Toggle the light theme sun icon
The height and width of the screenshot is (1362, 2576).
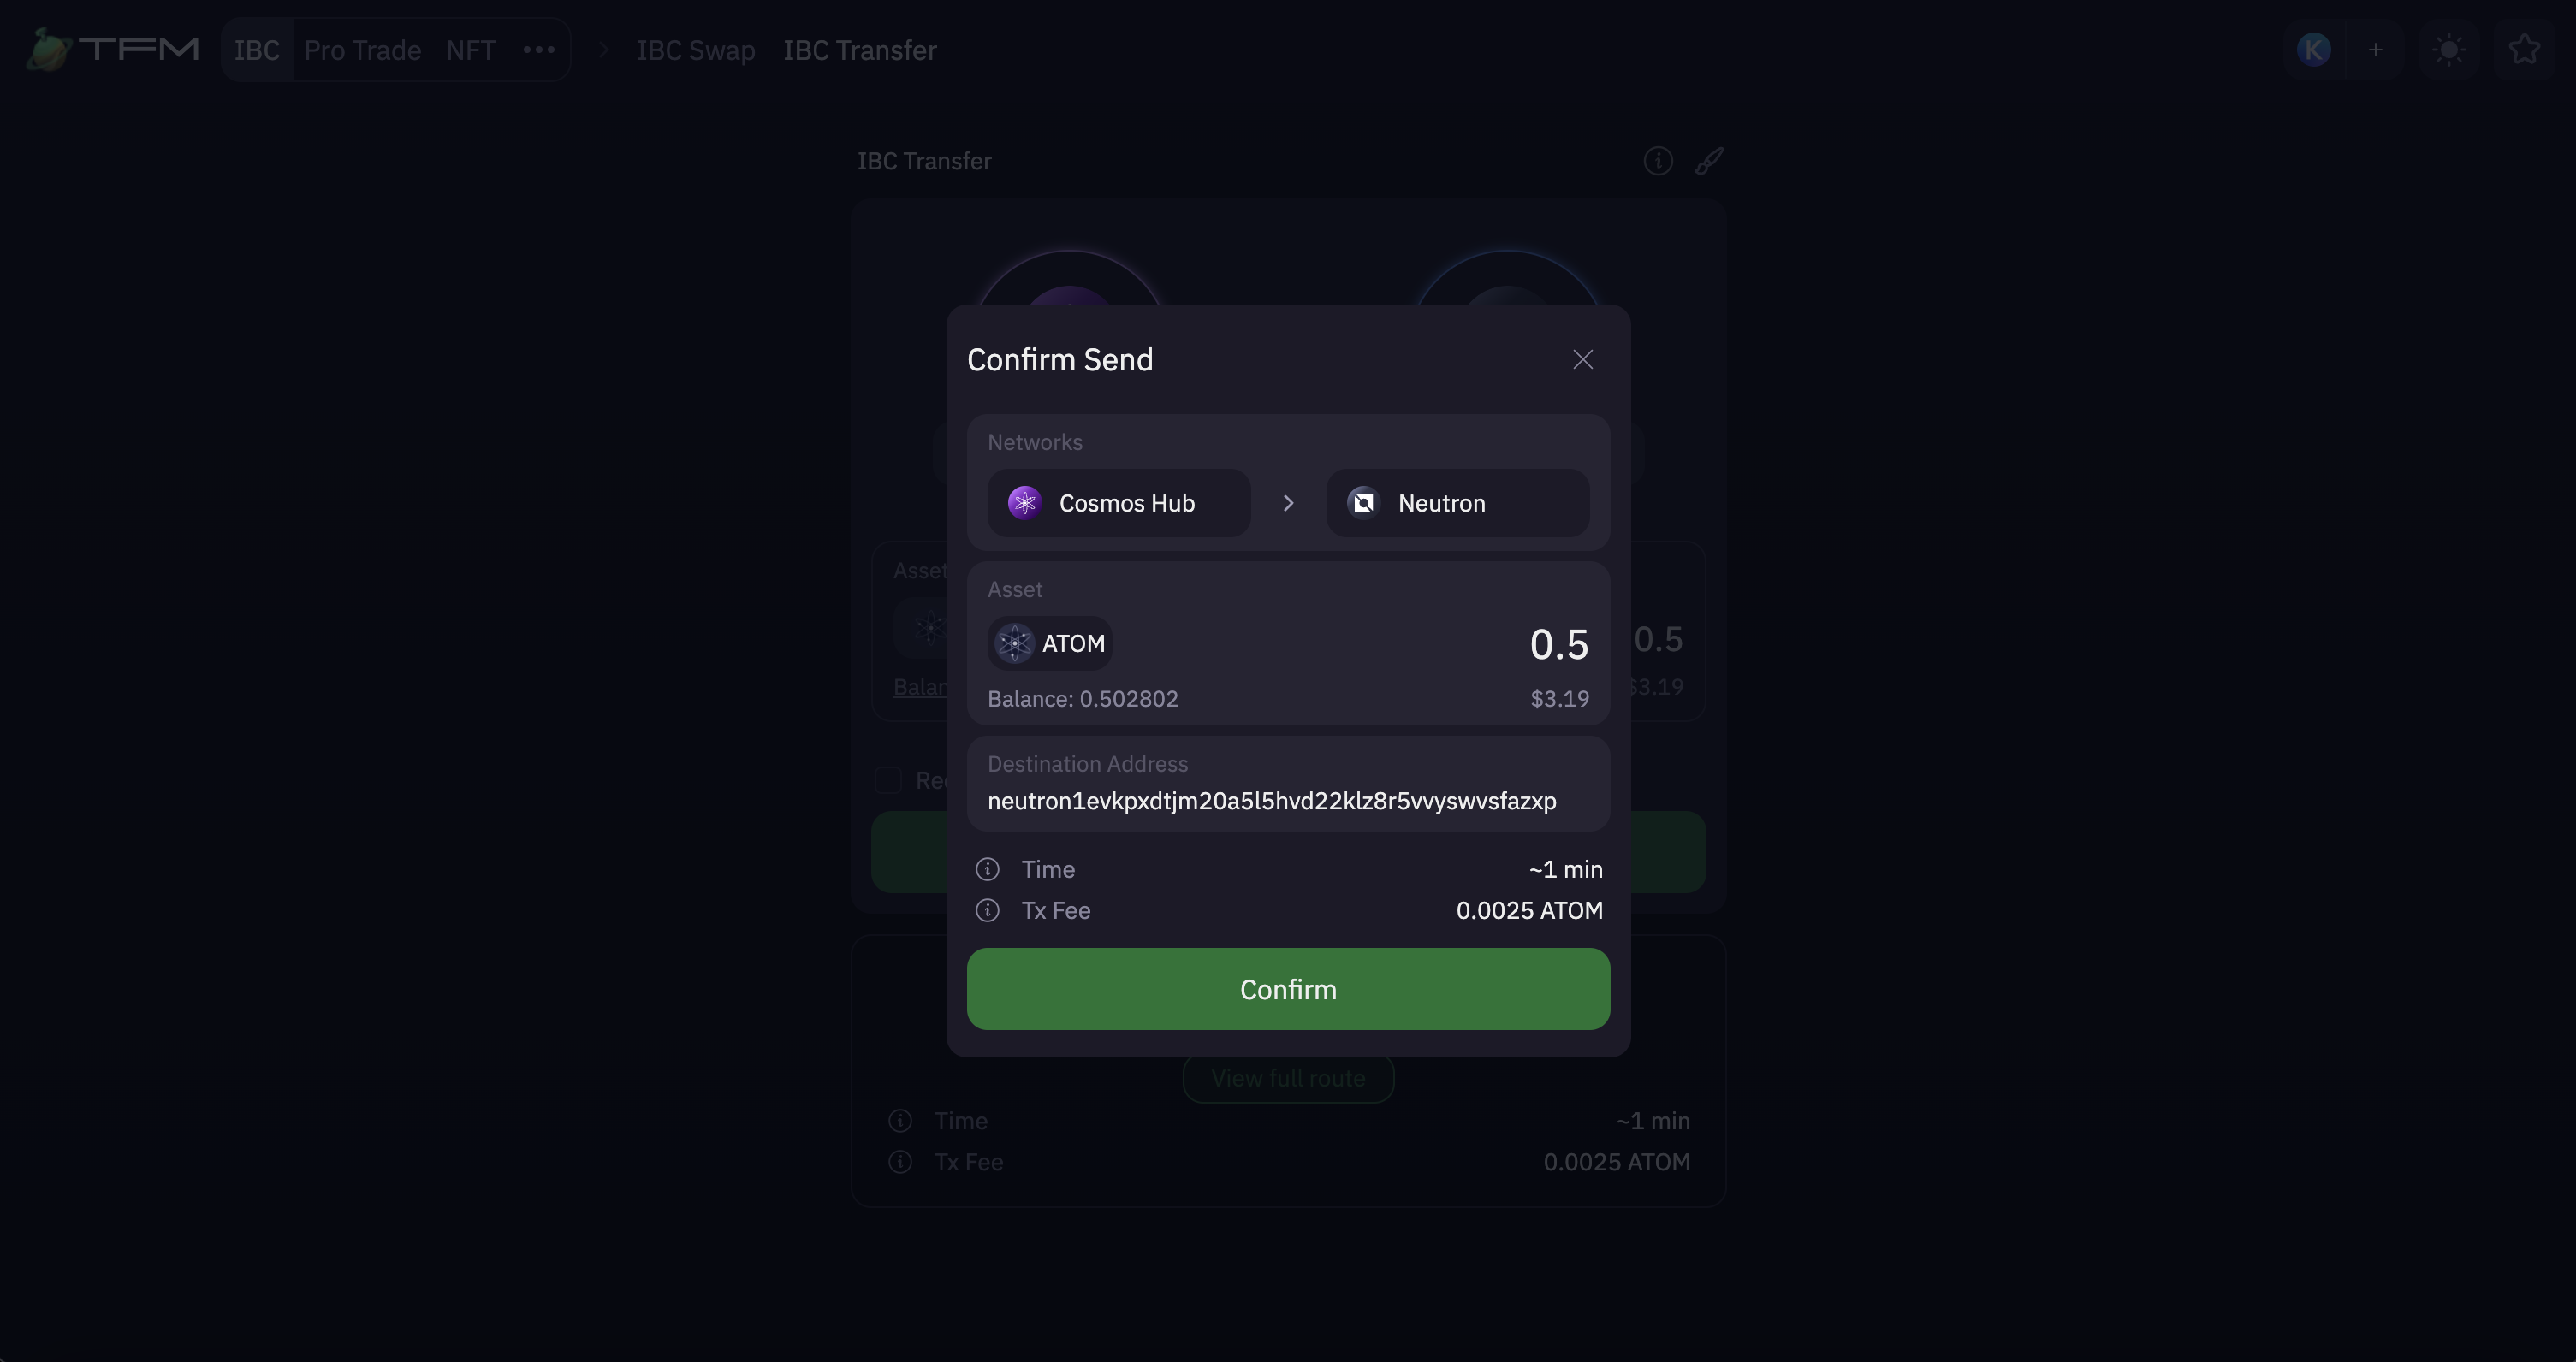2449,50
